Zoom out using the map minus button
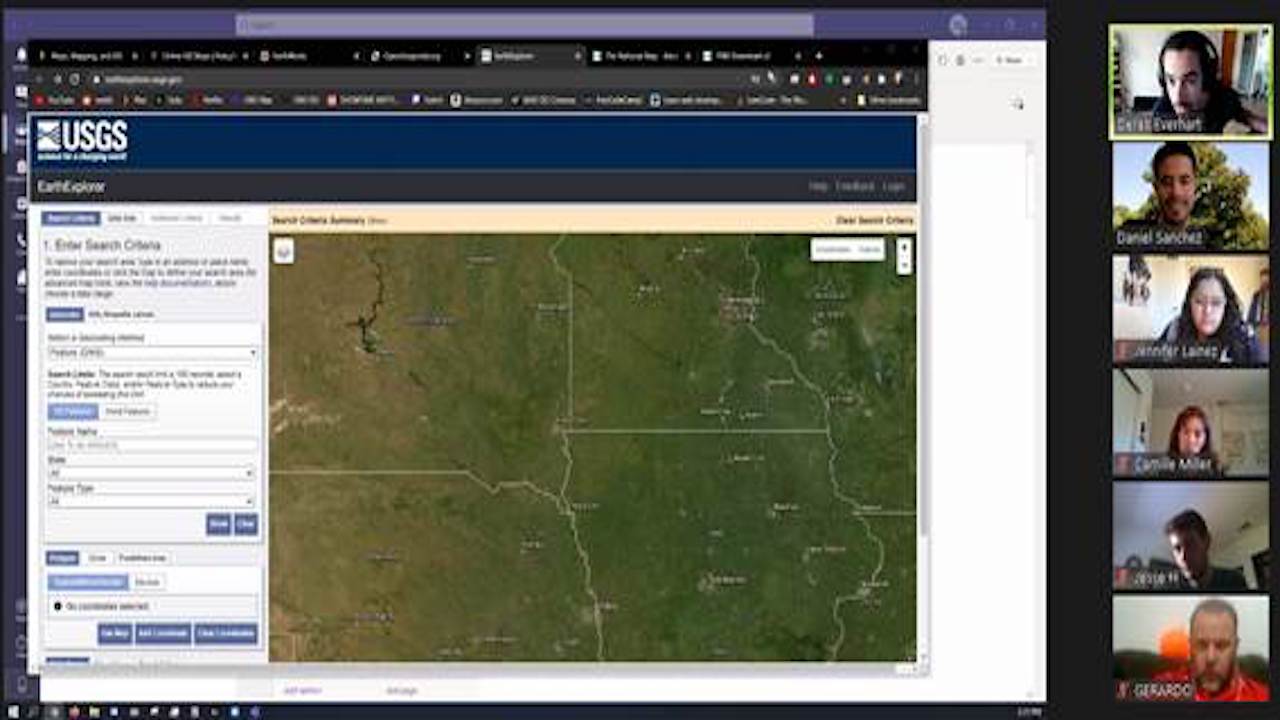The image size is (1280, 720). point(904,265)
